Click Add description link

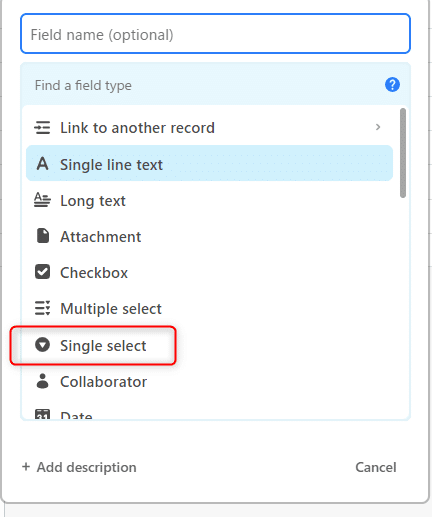coord(79,467)
